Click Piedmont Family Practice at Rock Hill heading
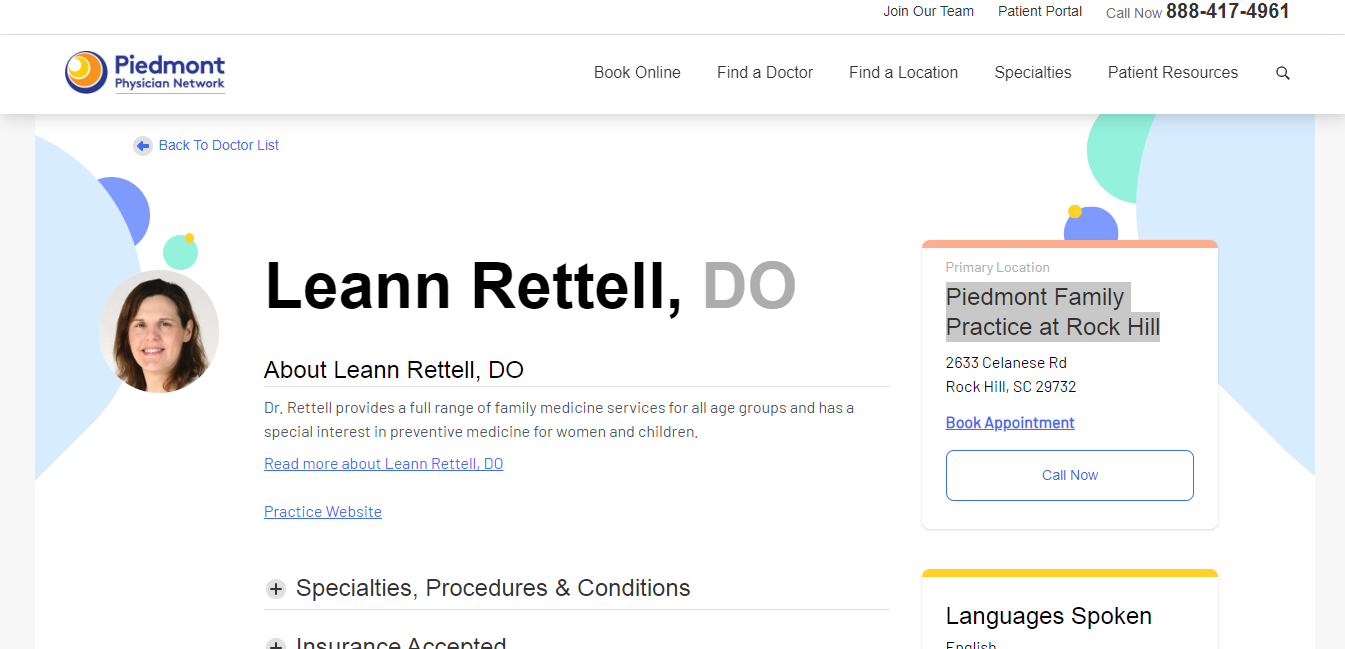 click(1052, 312)
